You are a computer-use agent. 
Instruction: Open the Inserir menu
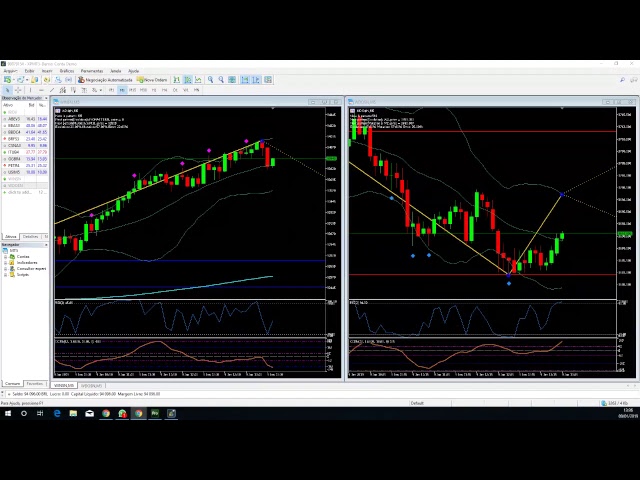pos(47,71)
